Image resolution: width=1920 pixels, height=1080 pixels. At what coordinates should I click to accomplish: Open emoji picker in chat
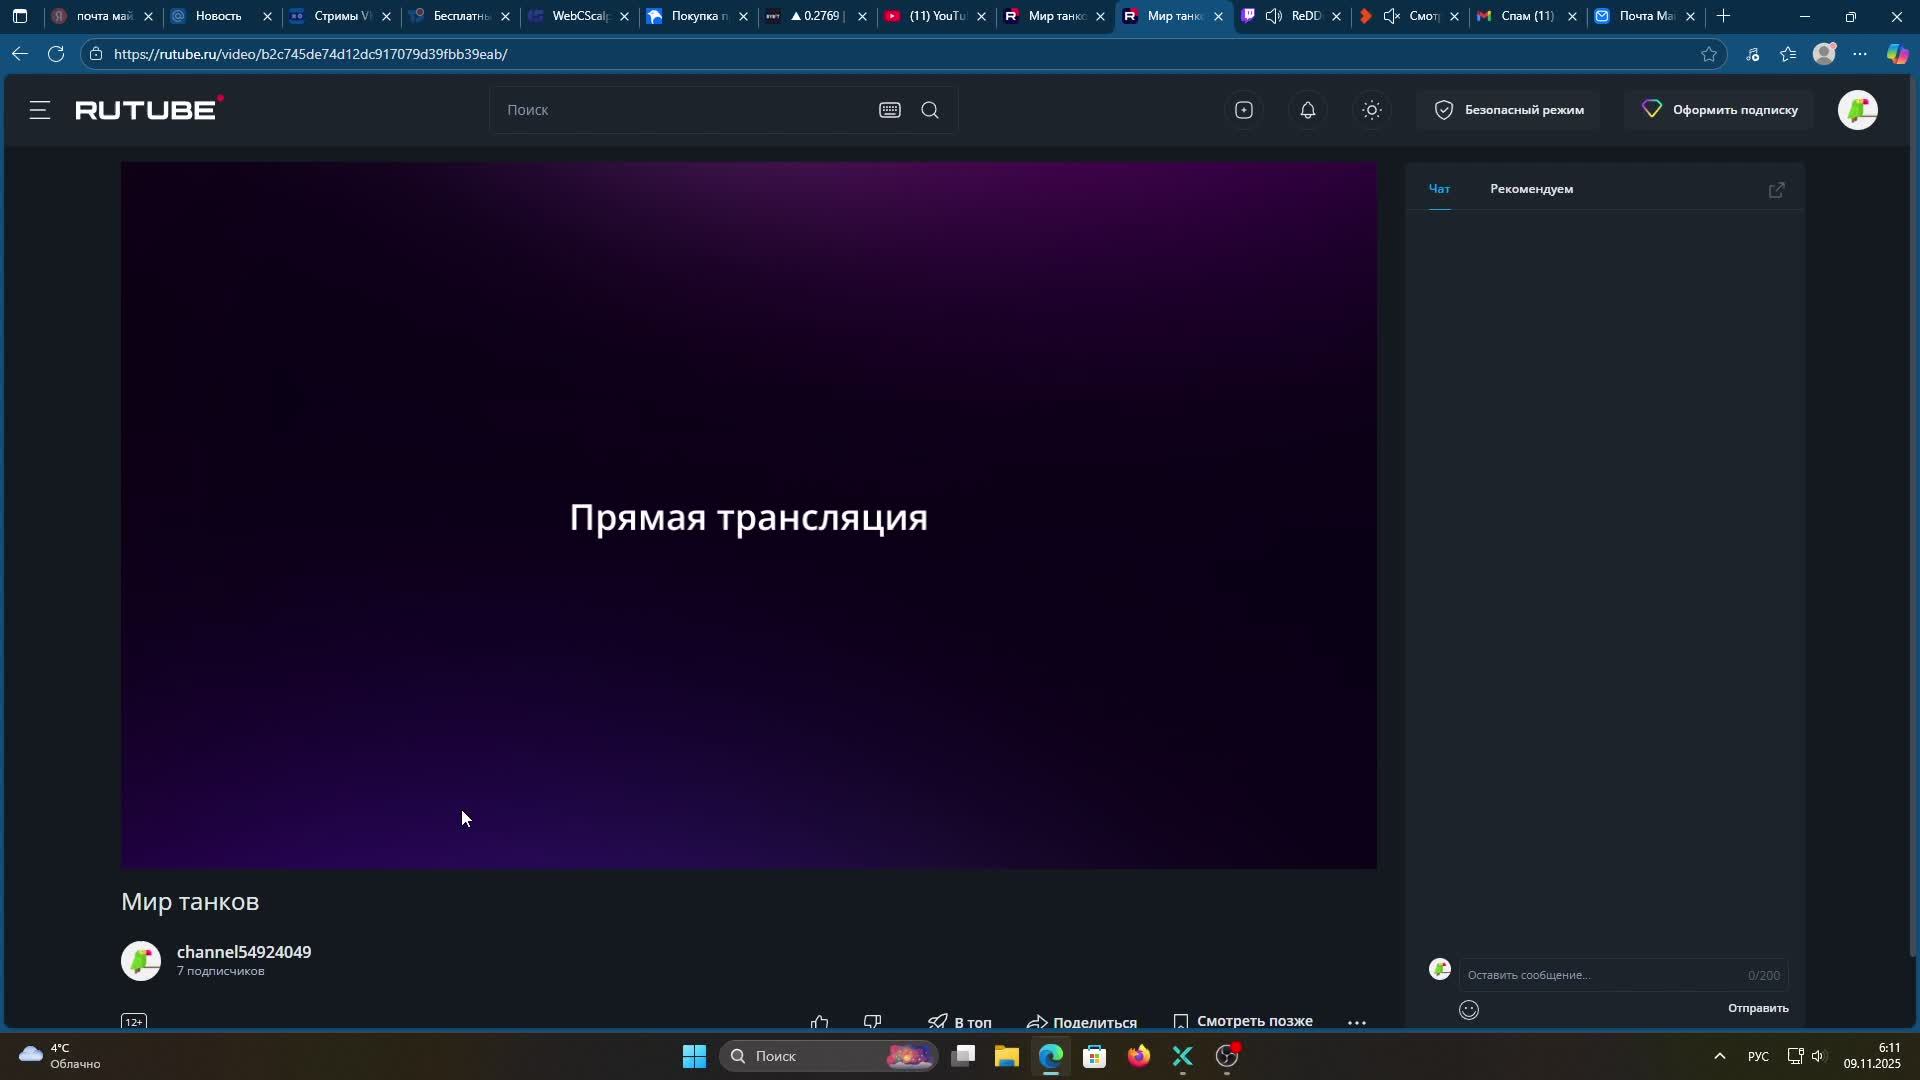tap(1468, 1010)
